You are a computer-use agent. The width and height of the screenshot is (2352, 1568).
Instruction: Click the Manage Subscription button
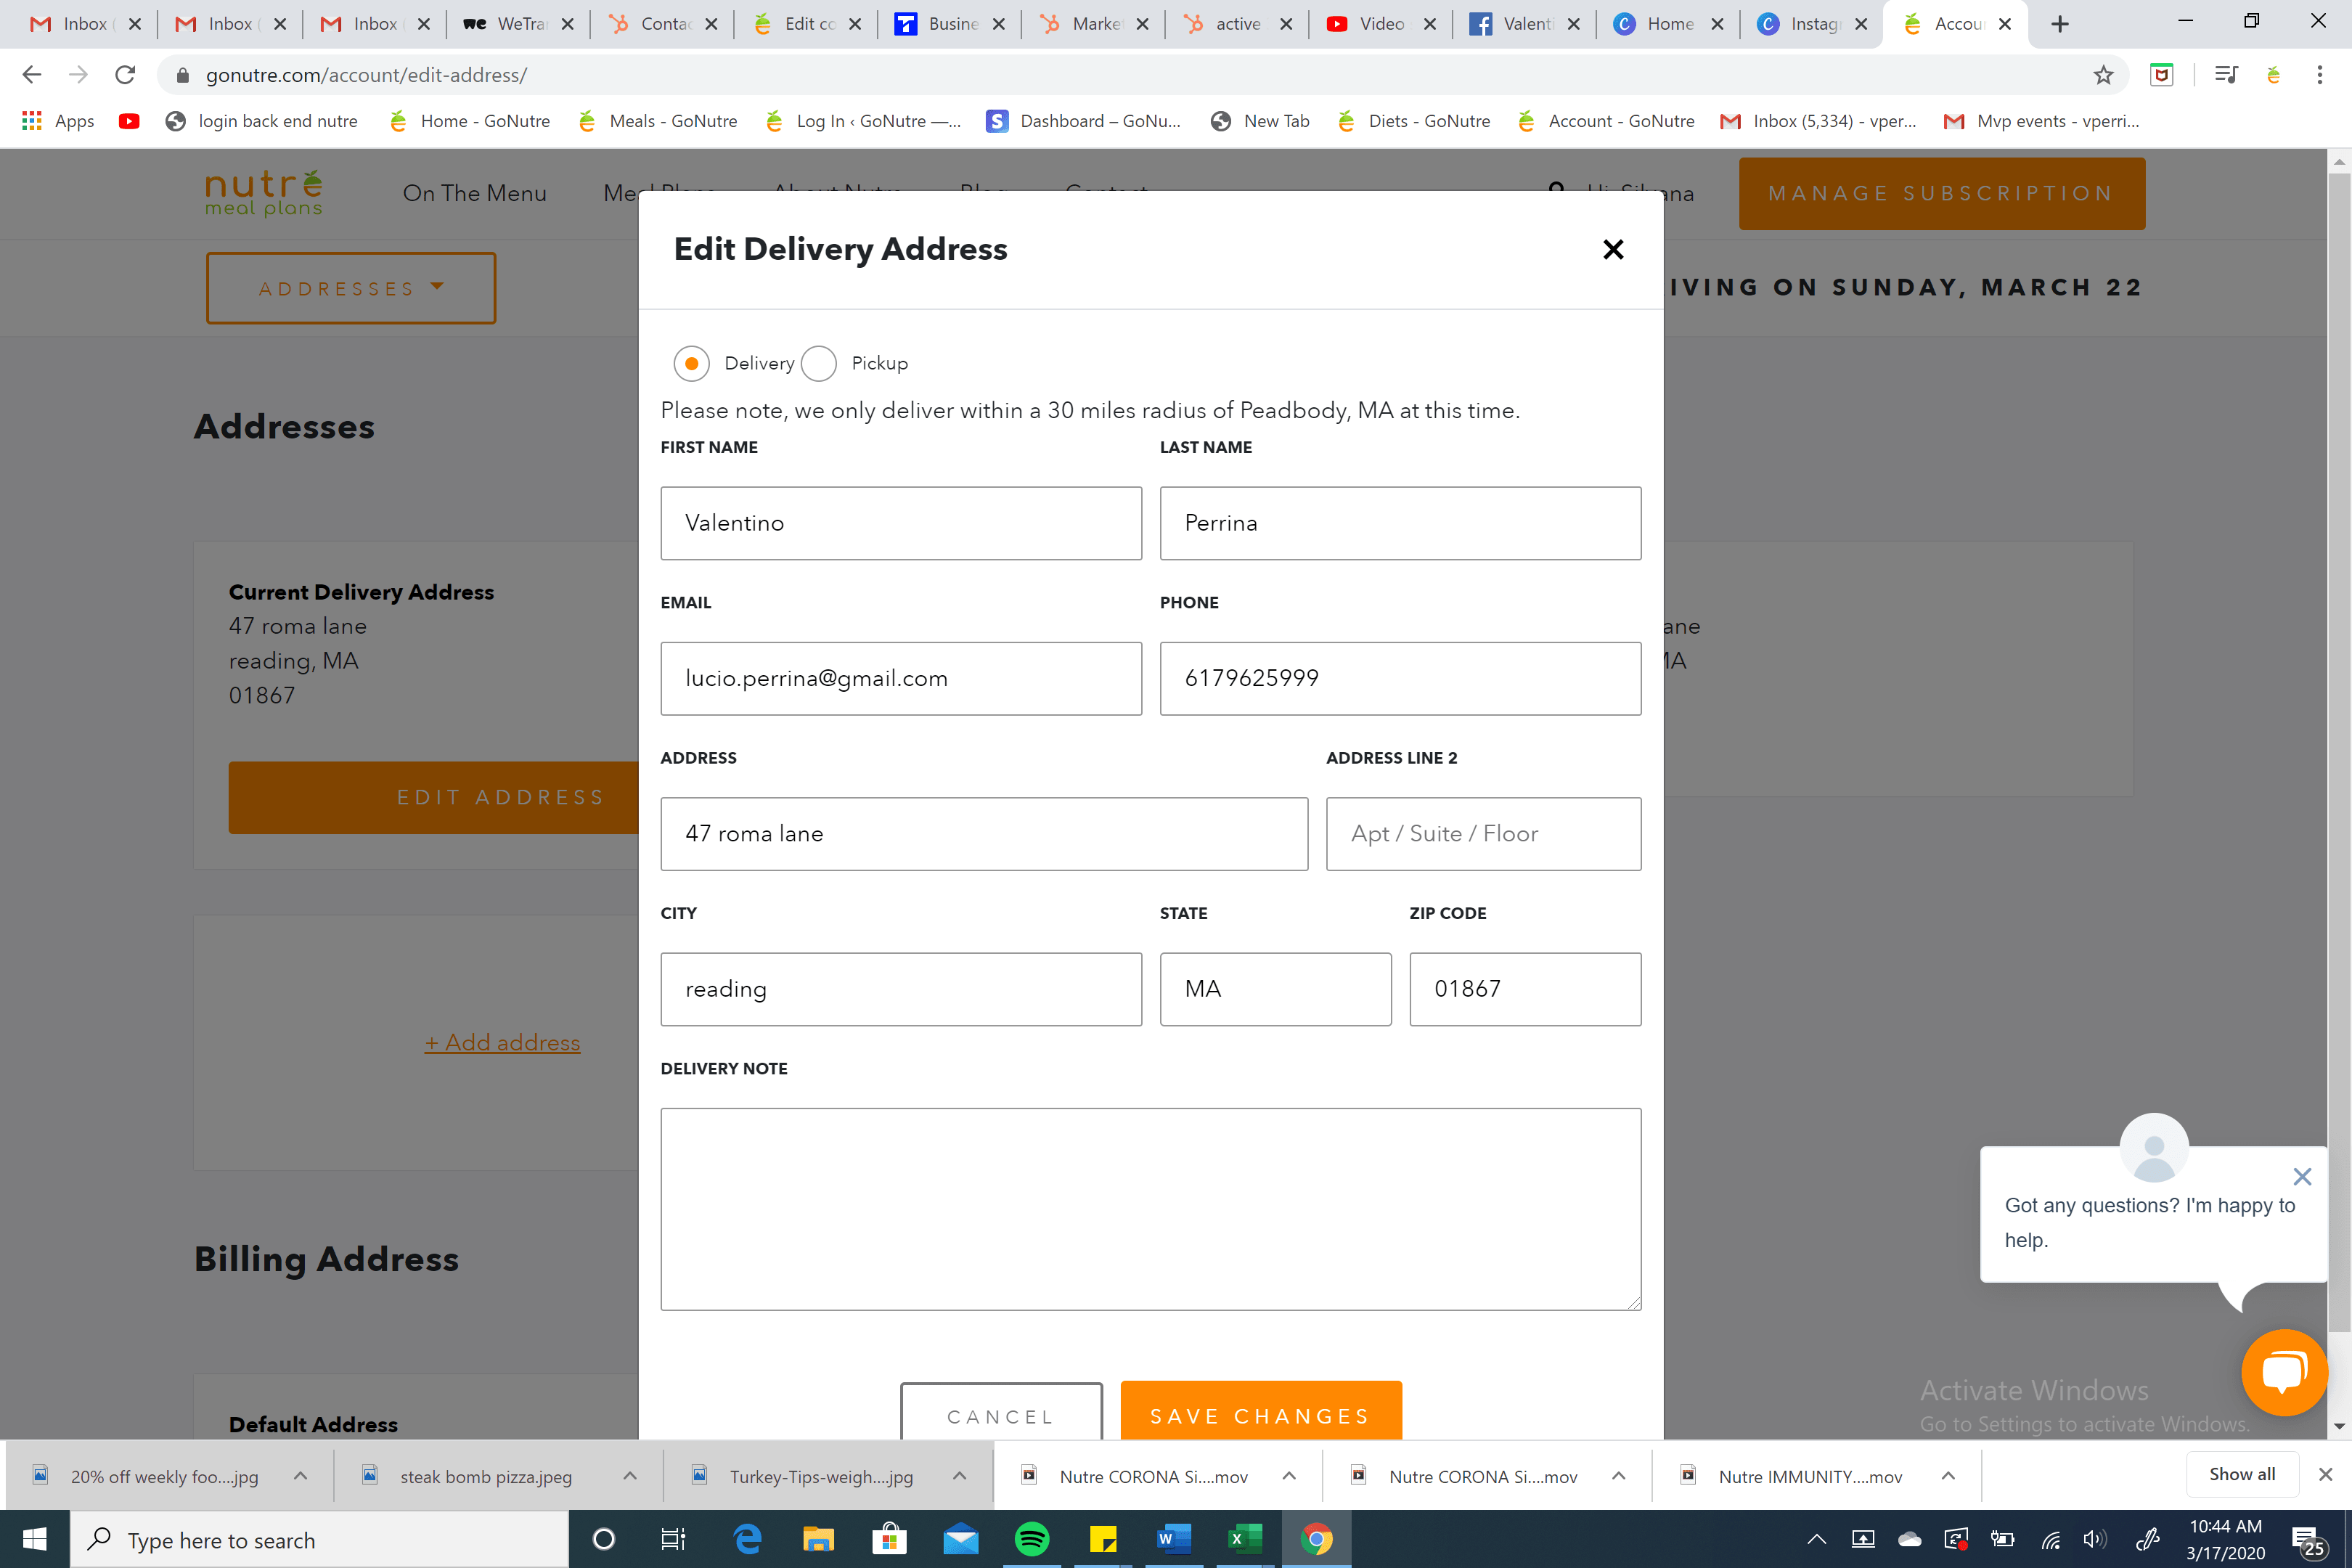coord(1941,193)
